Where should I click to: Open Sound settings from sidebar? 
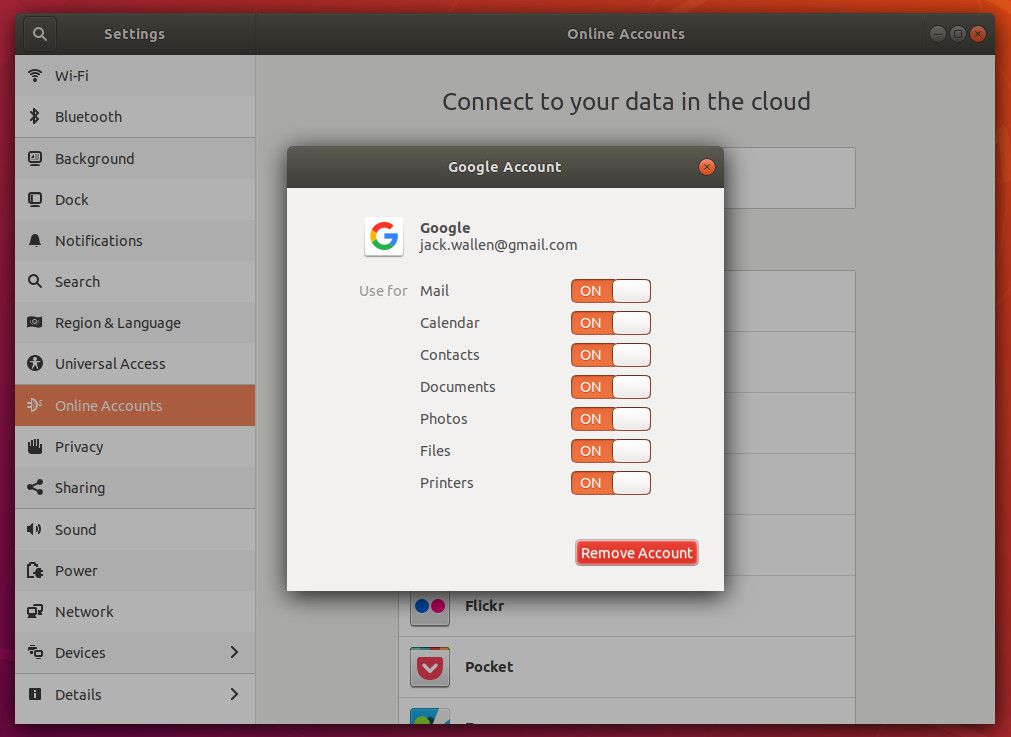(135, 529)
